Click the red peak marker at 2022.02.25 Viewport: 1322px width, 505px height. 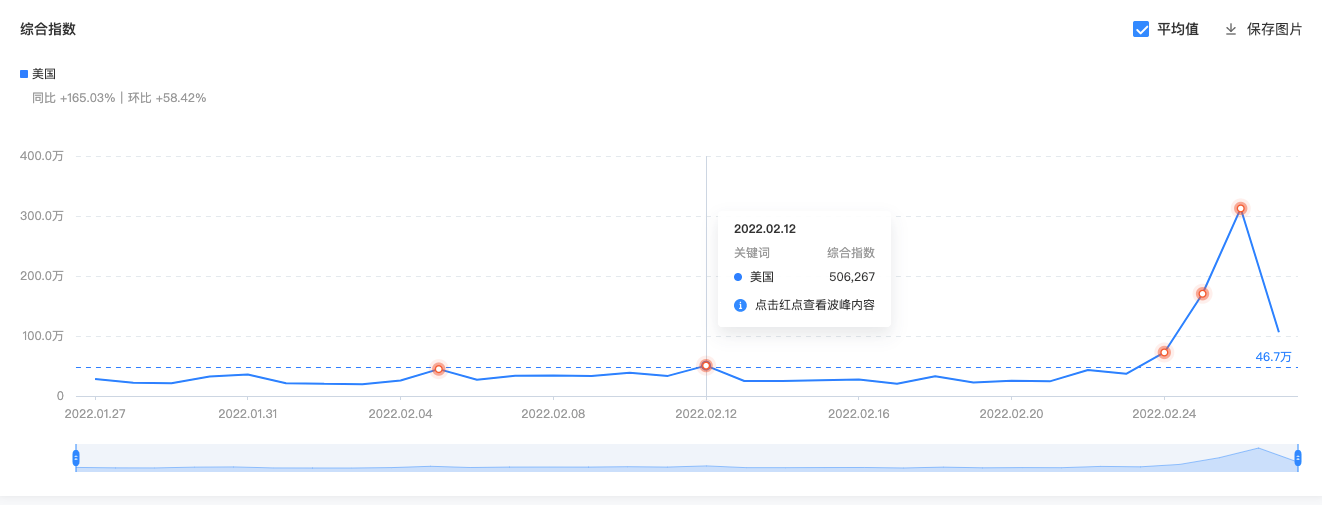[x=1203, y=294]
